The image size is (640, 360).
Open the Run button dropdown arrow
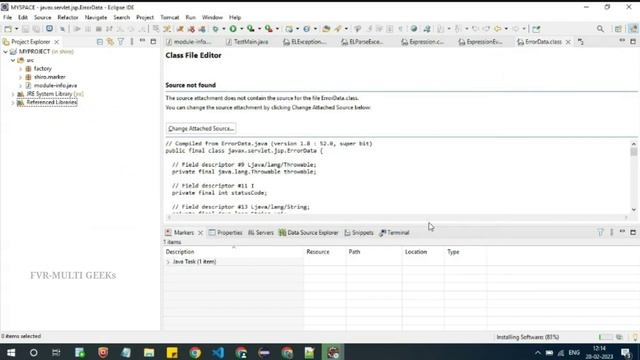pyautogui.click(x=241, y=29)
